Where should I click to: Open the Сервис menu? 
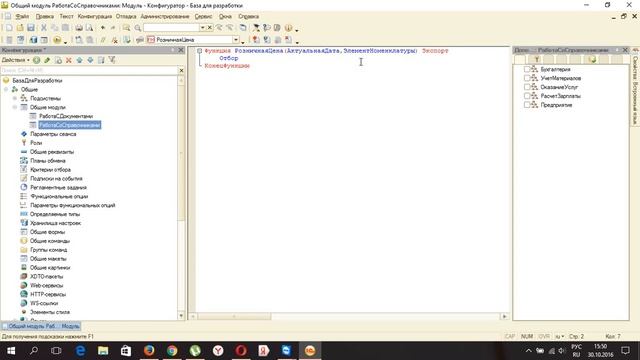[203, 16]
